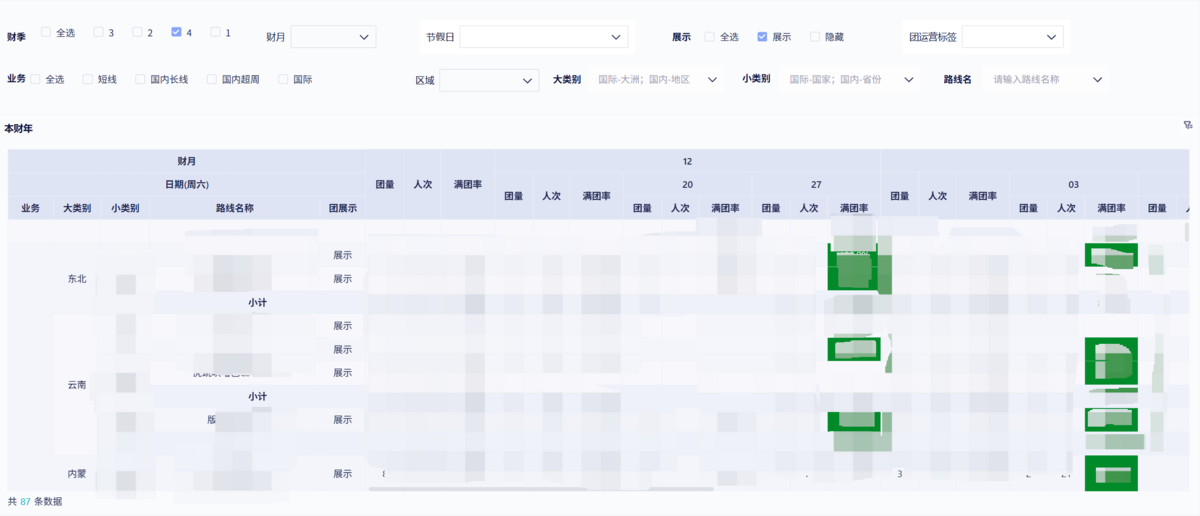Click the date 27 header cell
The width and height of the screenshot is (1200, 516).
816,184
